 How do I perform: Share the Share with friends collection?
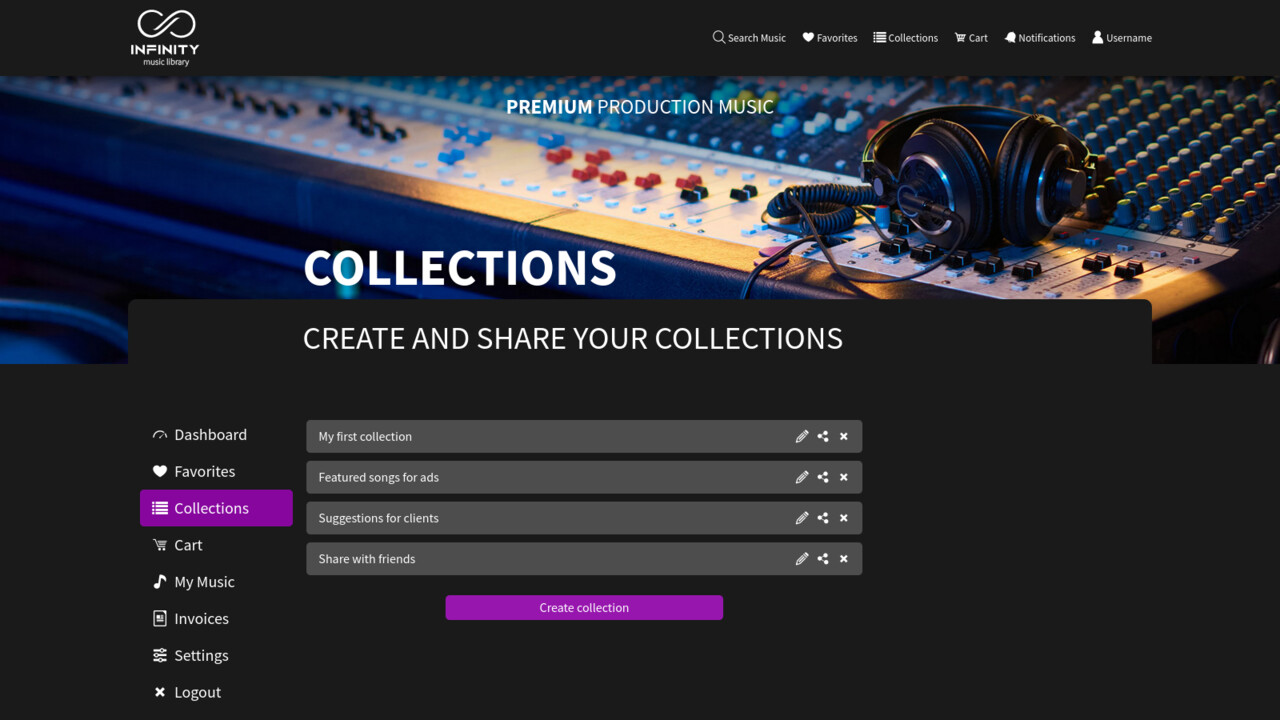tap(823, 559)
